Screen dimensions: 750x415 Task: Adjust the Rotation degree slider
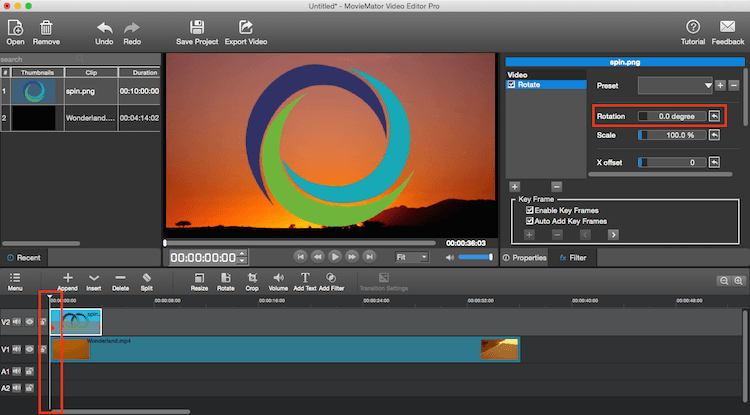tap(672, 116)
